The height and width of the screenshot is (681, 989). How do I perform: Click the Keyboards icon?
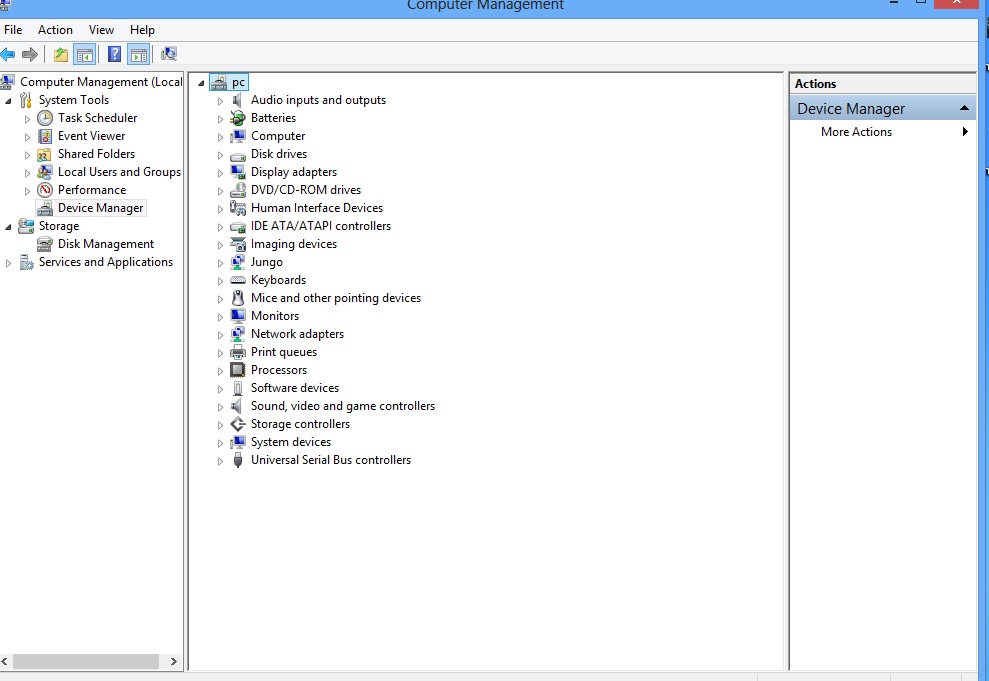(238, 280)
